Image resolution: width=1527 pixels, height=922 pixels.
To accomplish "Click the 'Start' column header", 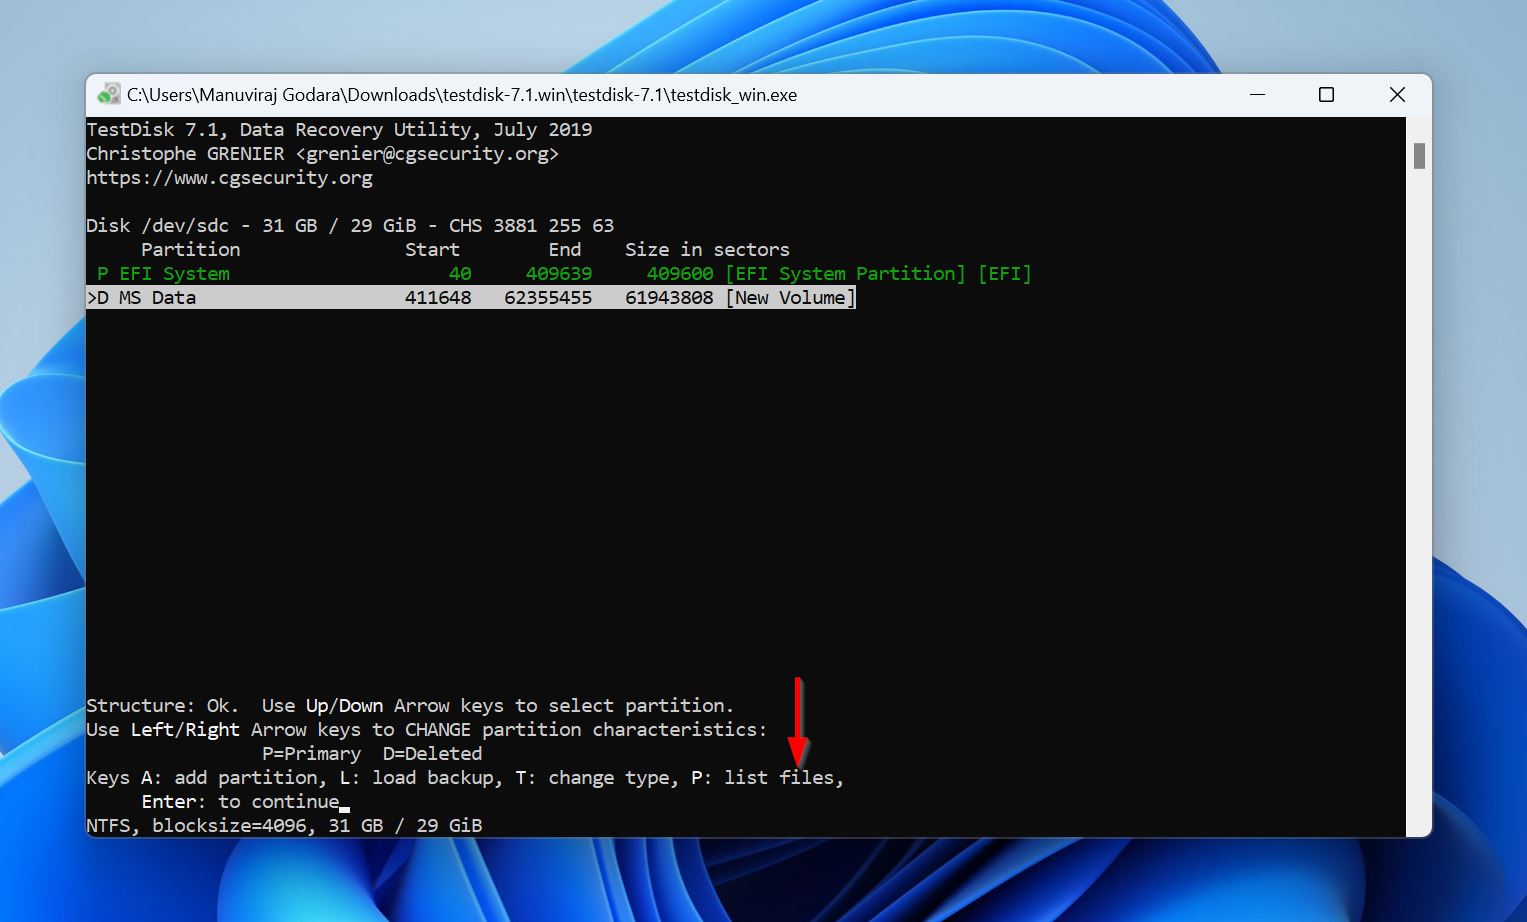I will [432, 250].
